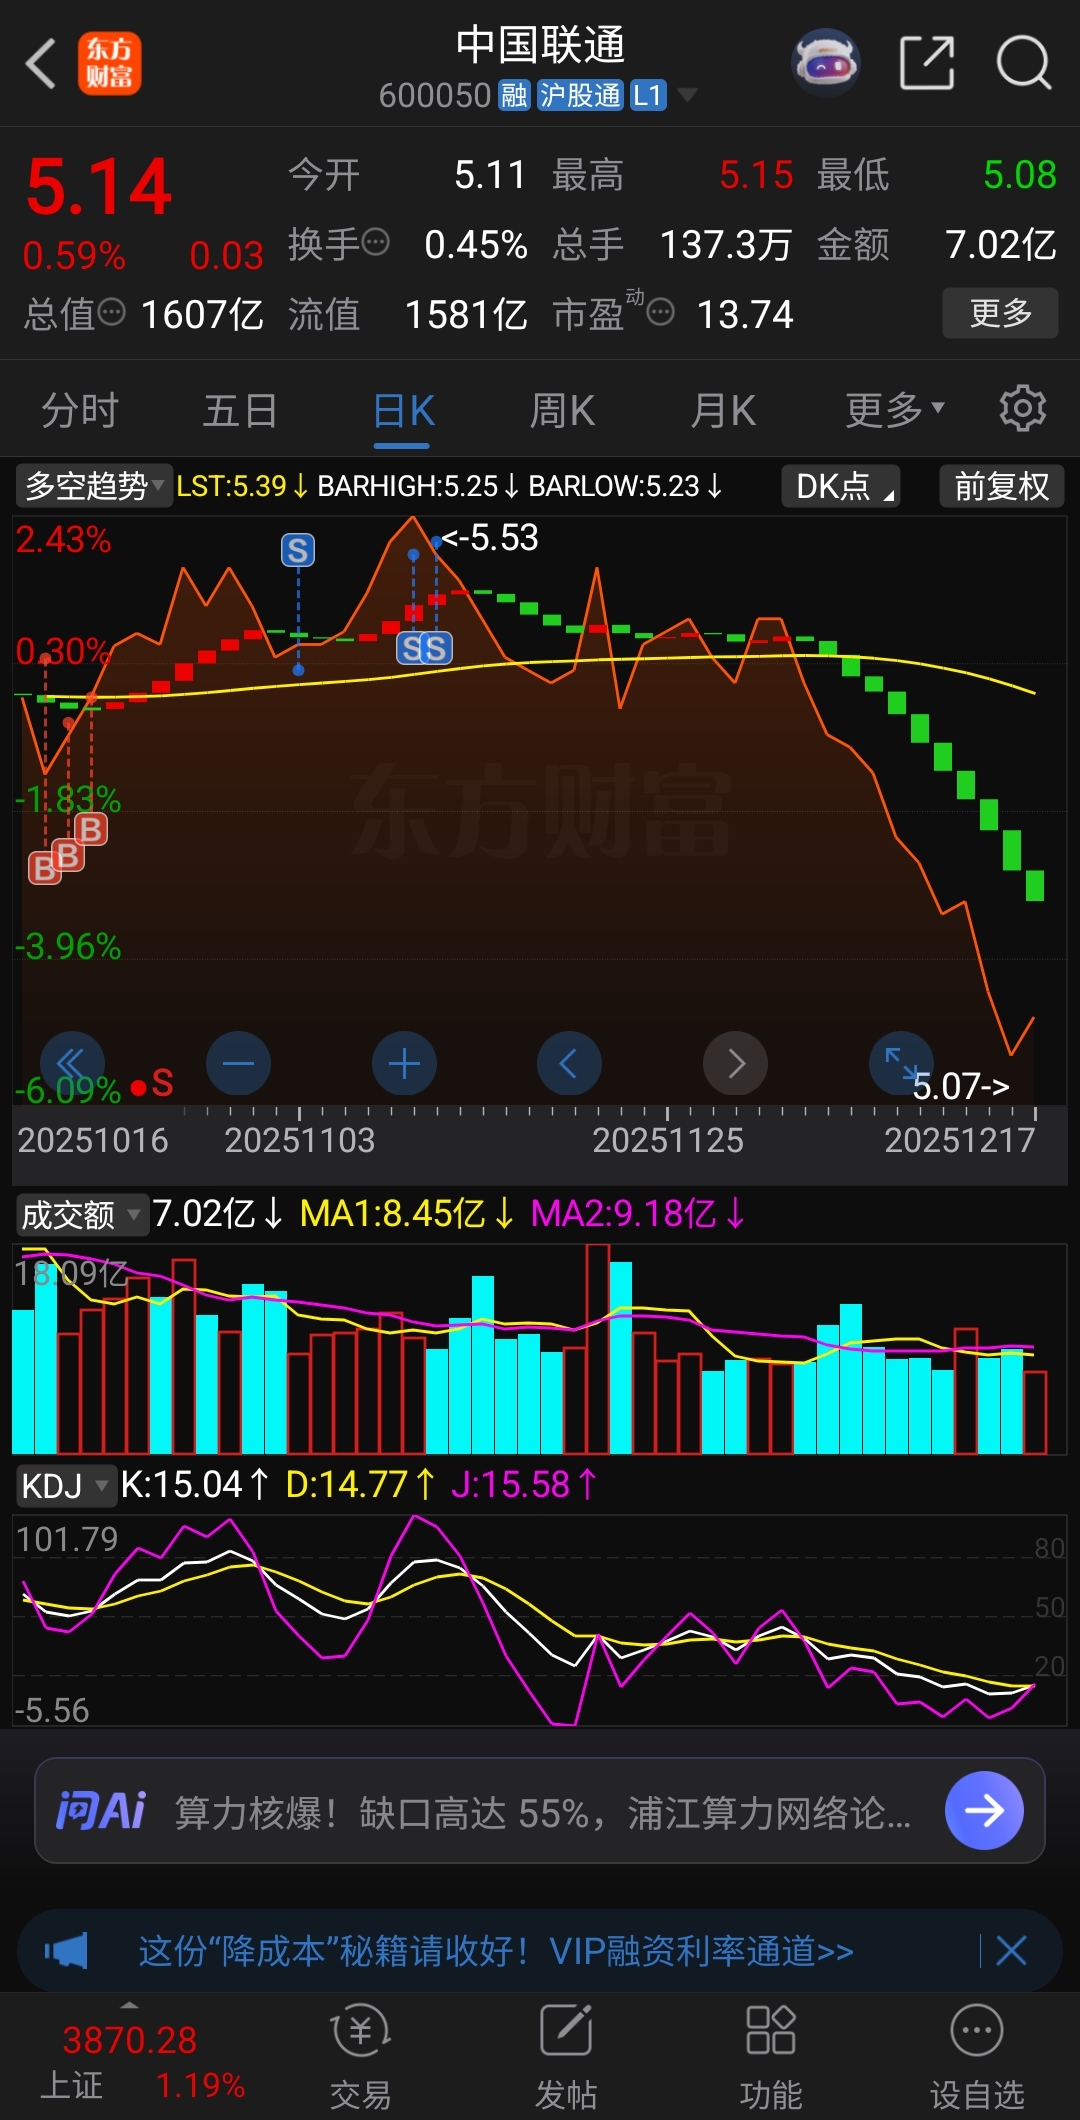Screen dimensions: 1080x2120
Task: Open the search magnifier icon
Action: pyautogui.click(x=1024, y=63)
